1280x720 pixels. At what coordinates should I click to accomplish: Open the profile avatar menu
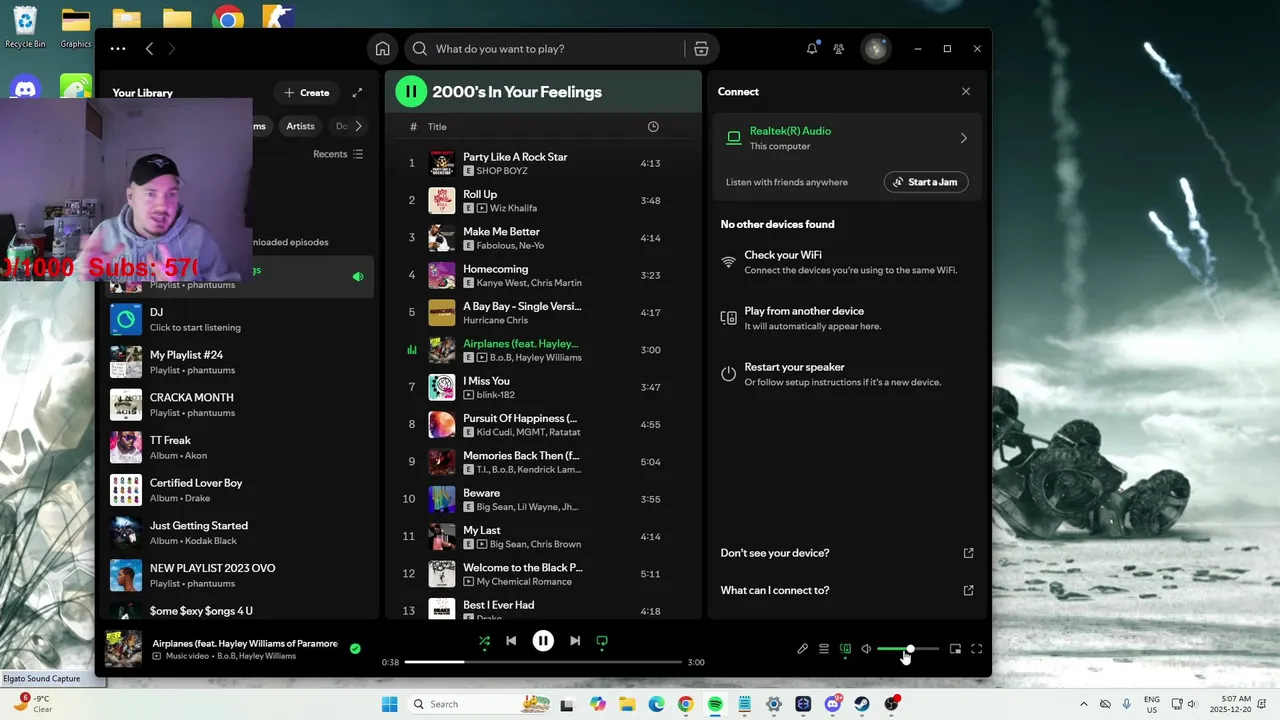876,48
